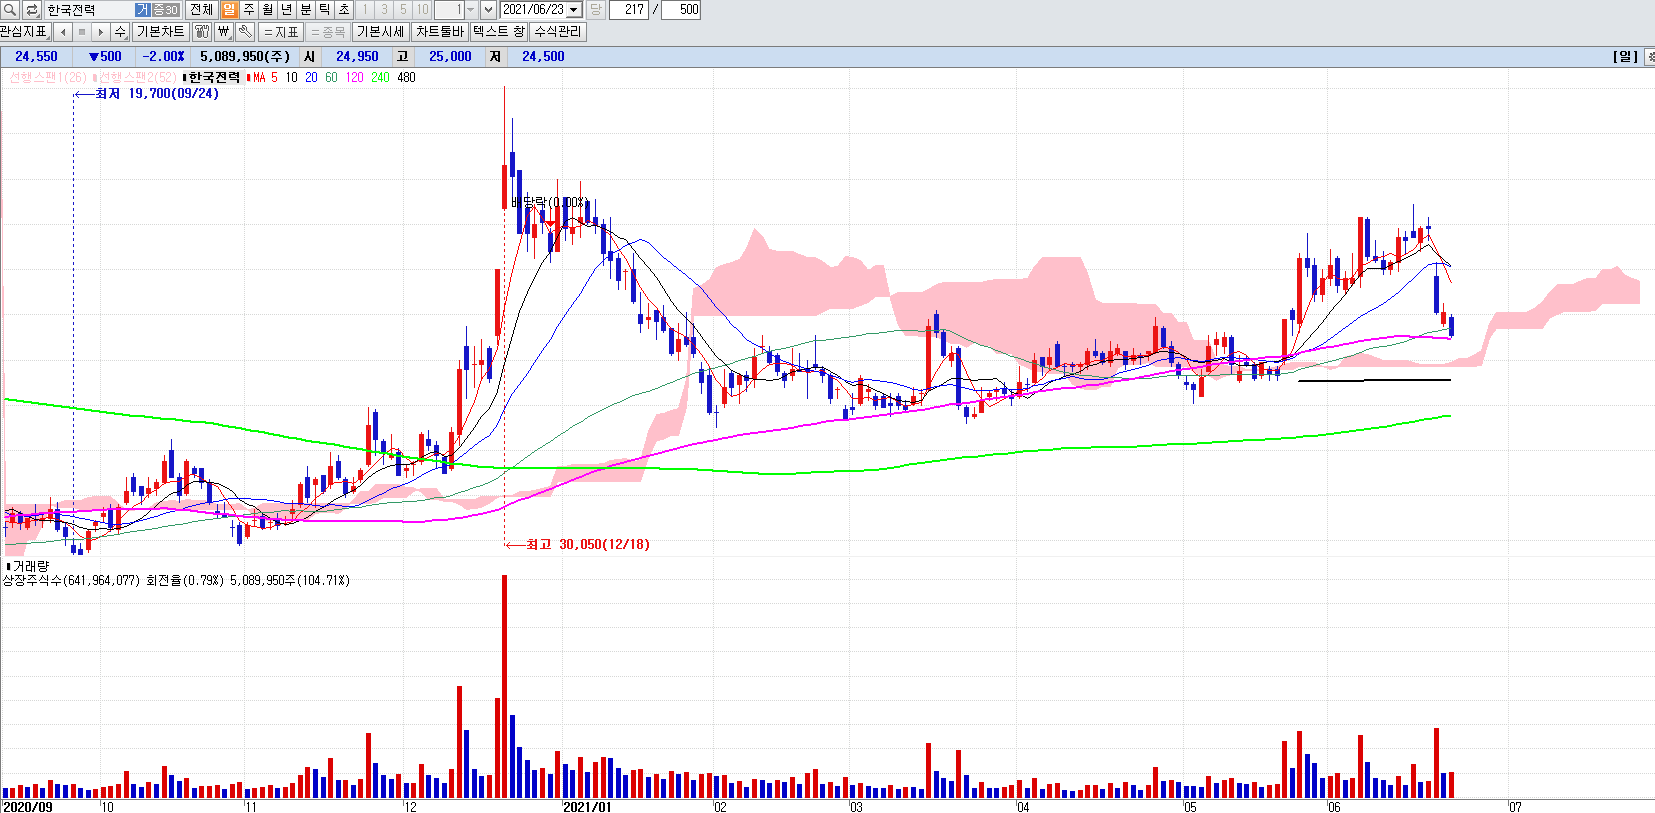Click the next arrow playback button

[100, 32]
